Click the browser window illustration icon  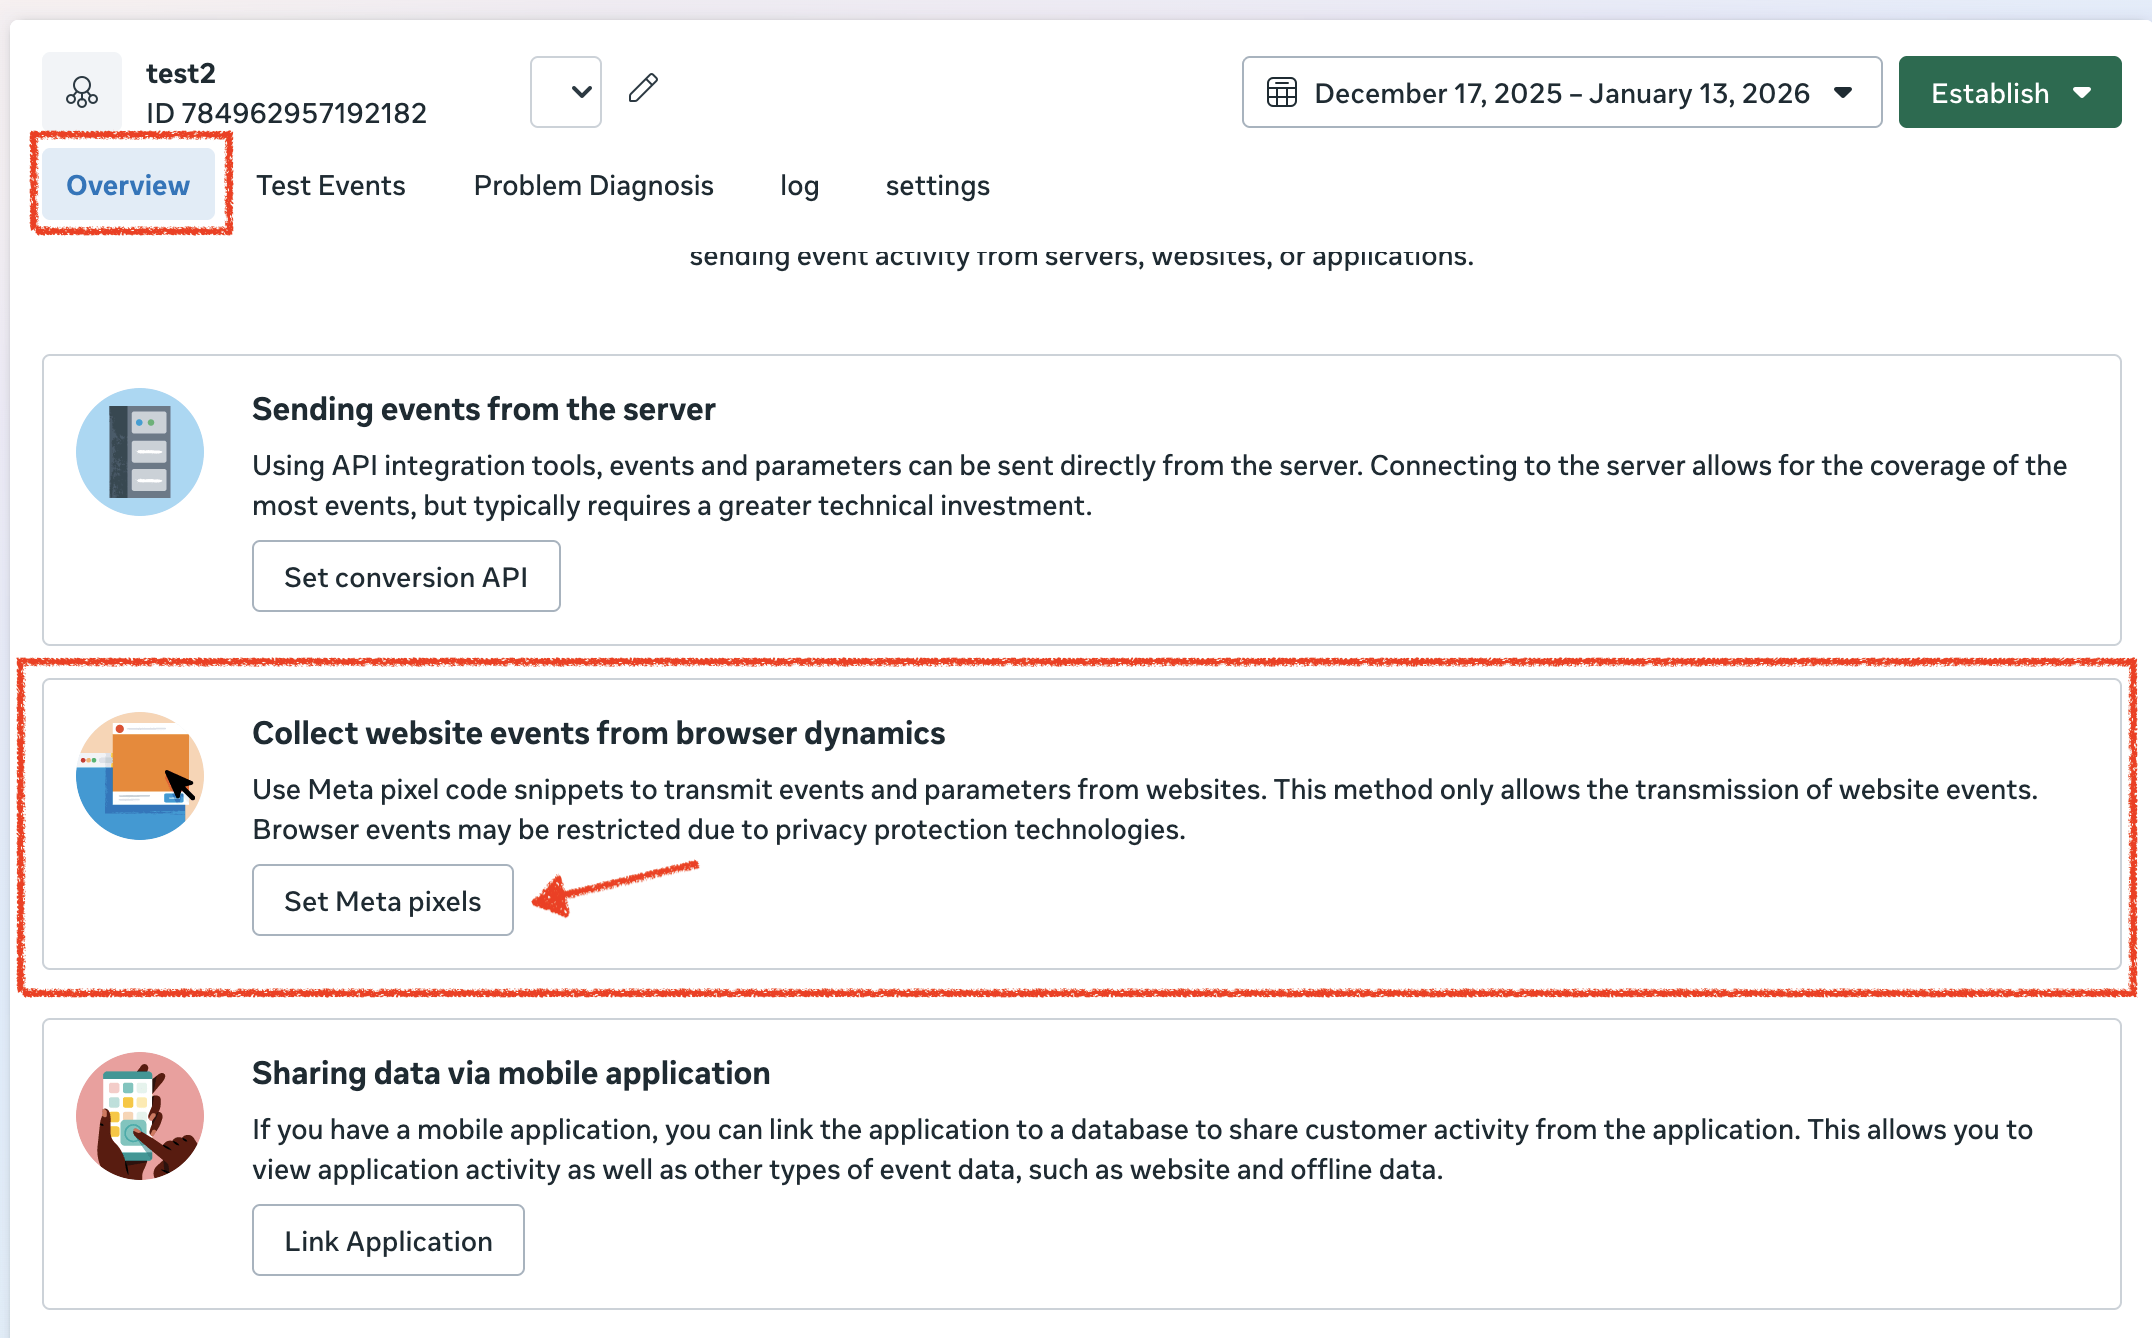click(140, 776)
